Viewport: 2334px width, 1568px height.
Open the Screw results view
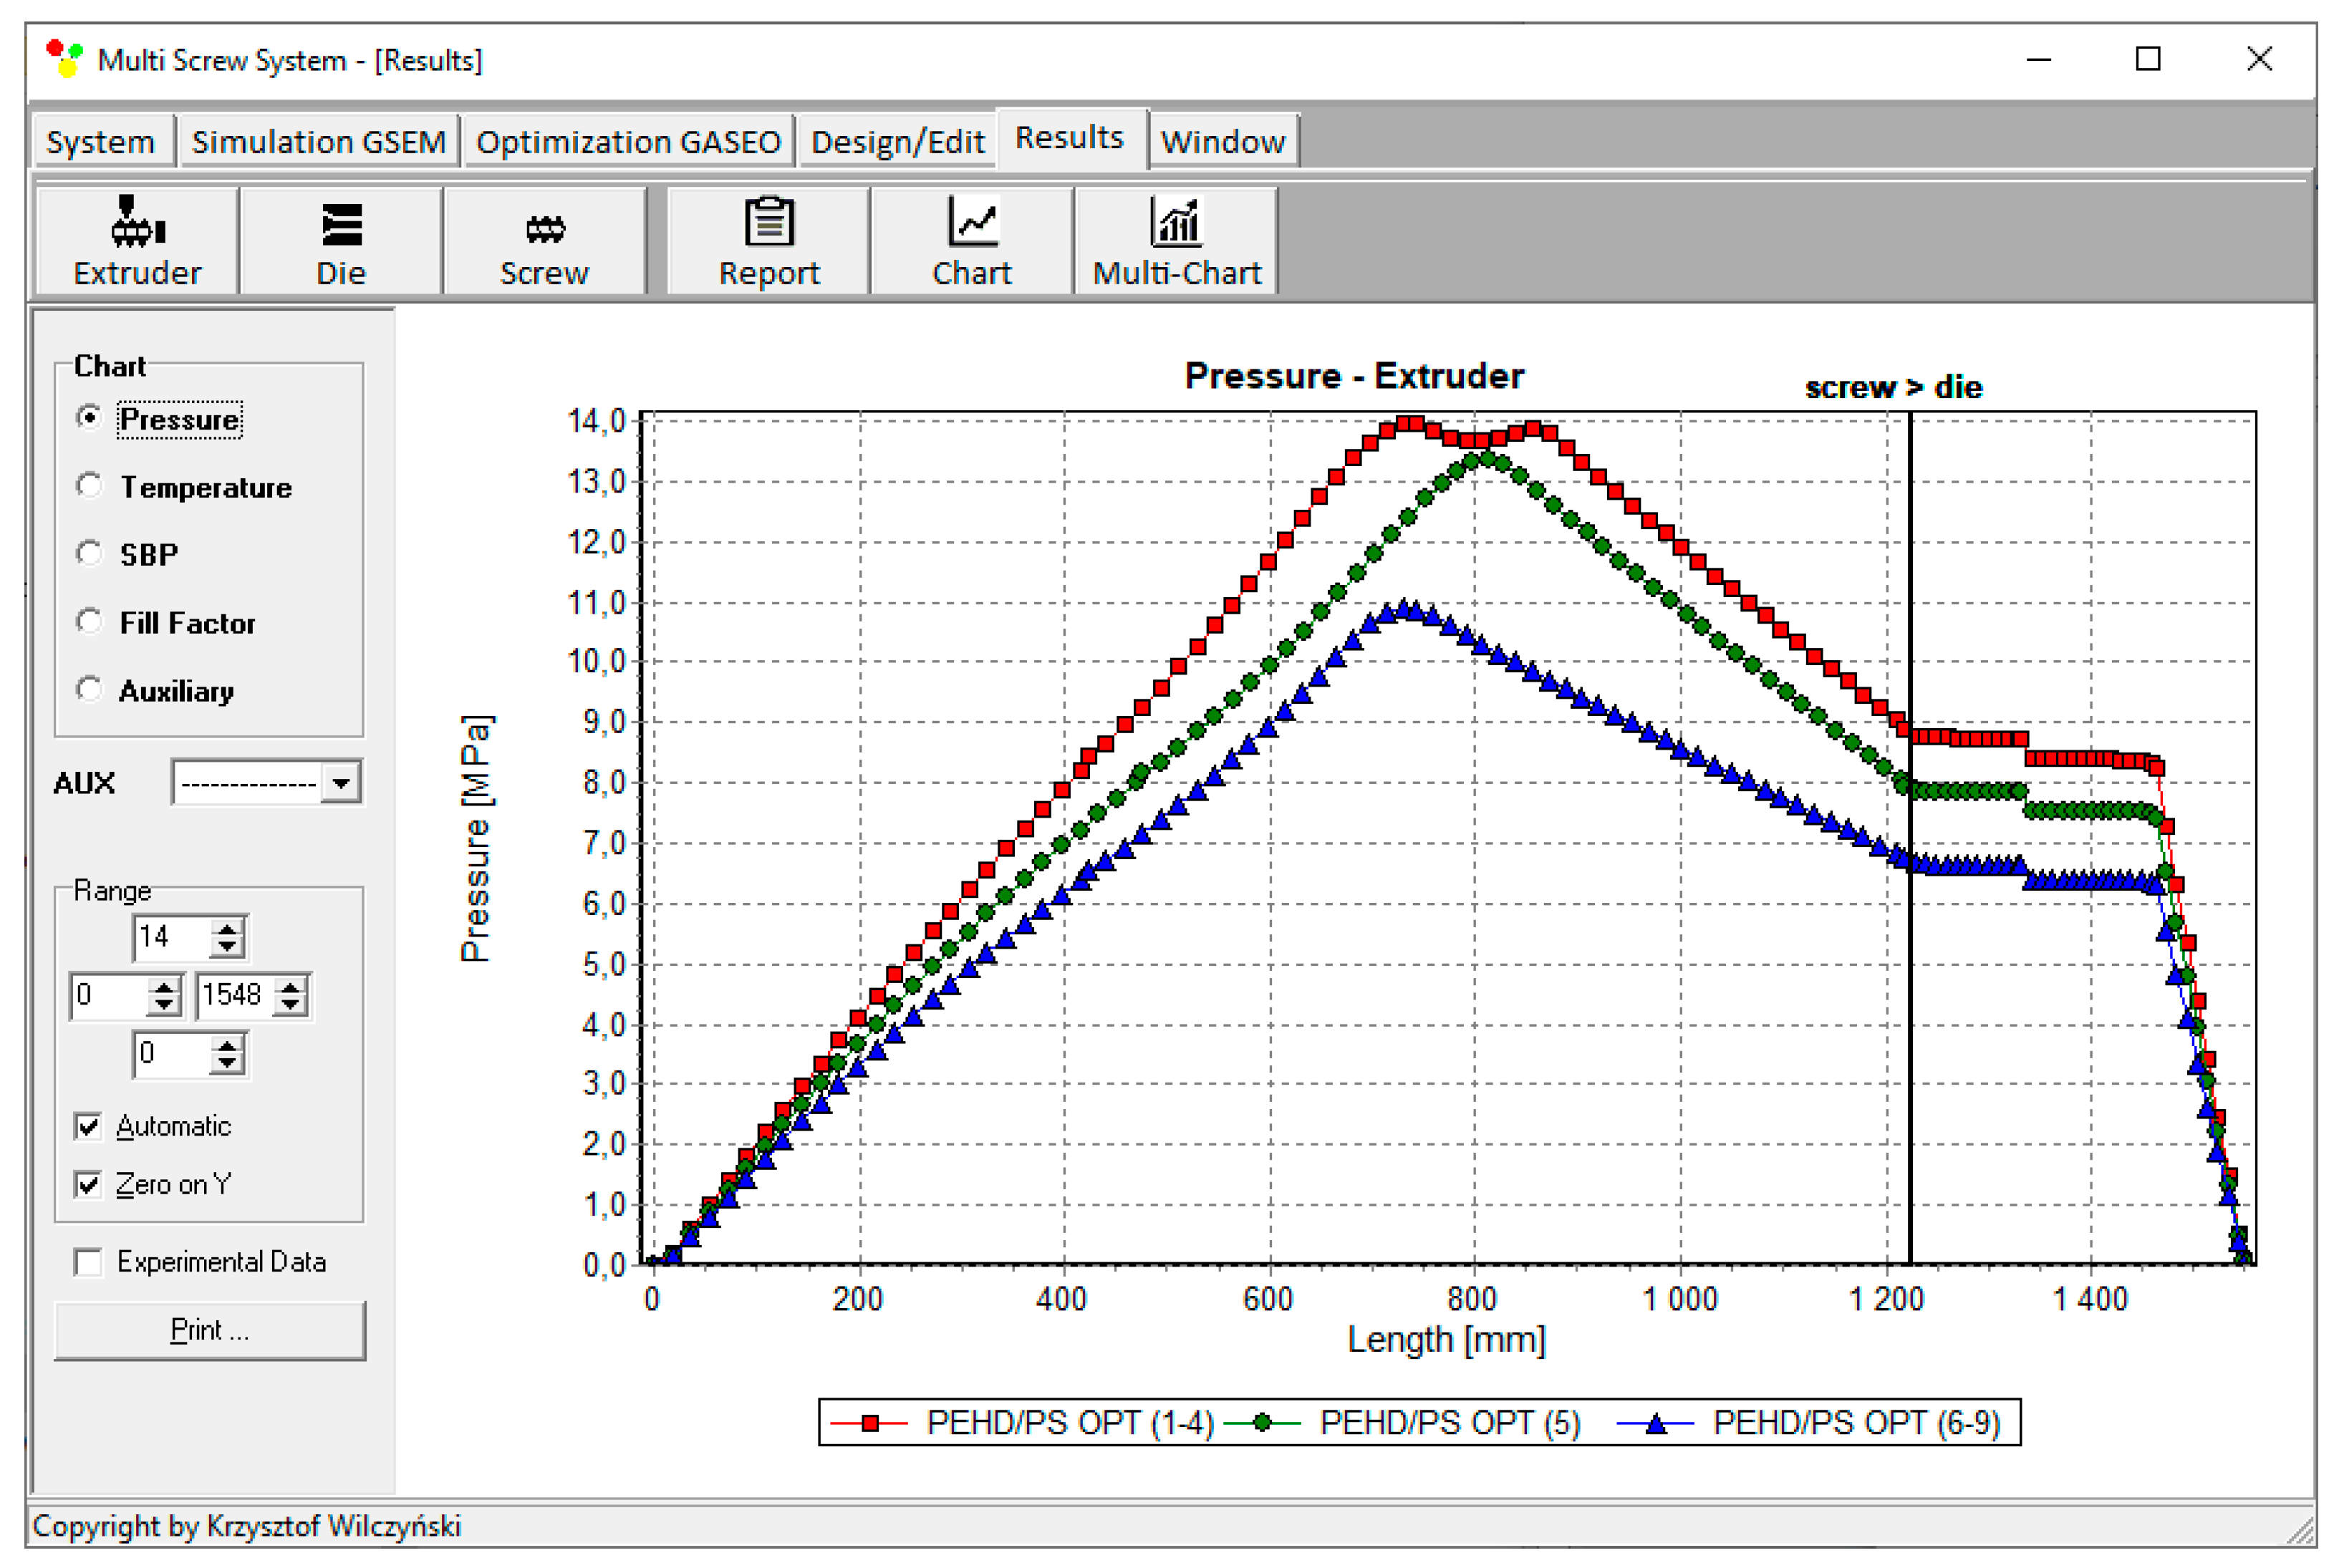point(543,240)
